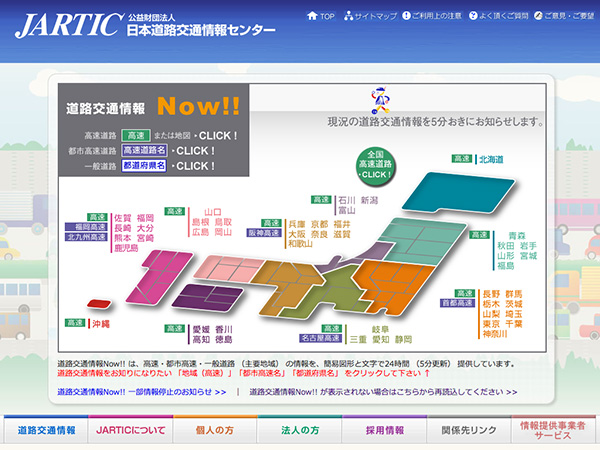600x450 pixels.
Task: Open the ご利用上の注意 notice link
Action: pyautogui.click(x=432, y=16)
